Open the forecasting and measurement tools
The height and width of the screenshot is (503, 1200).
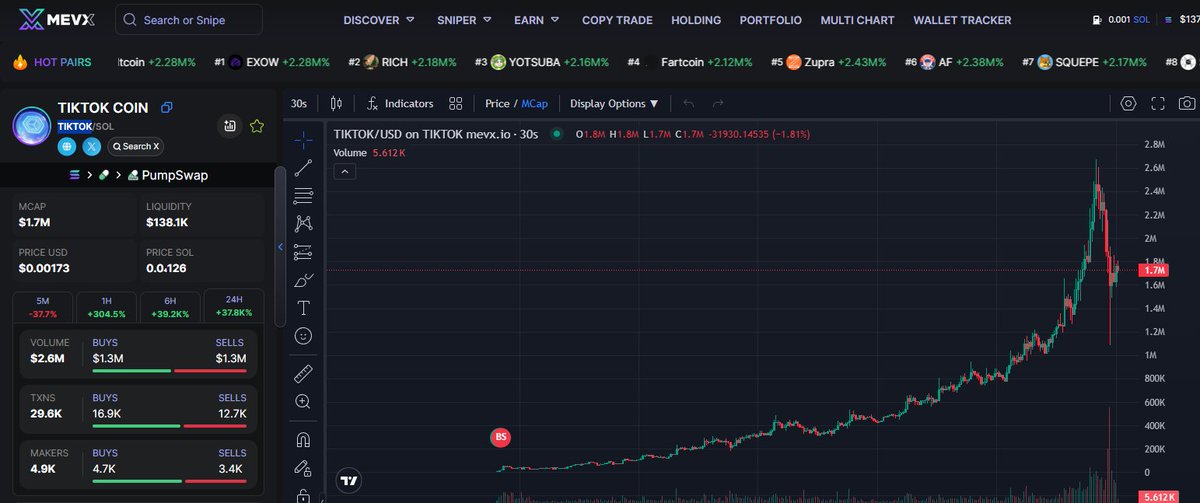(304, 252)
